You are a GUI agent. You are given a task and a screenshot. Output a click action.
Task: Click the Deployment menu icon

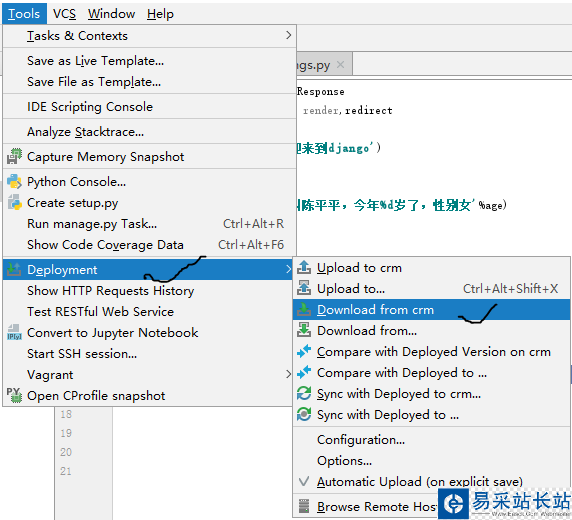point(14,269)
